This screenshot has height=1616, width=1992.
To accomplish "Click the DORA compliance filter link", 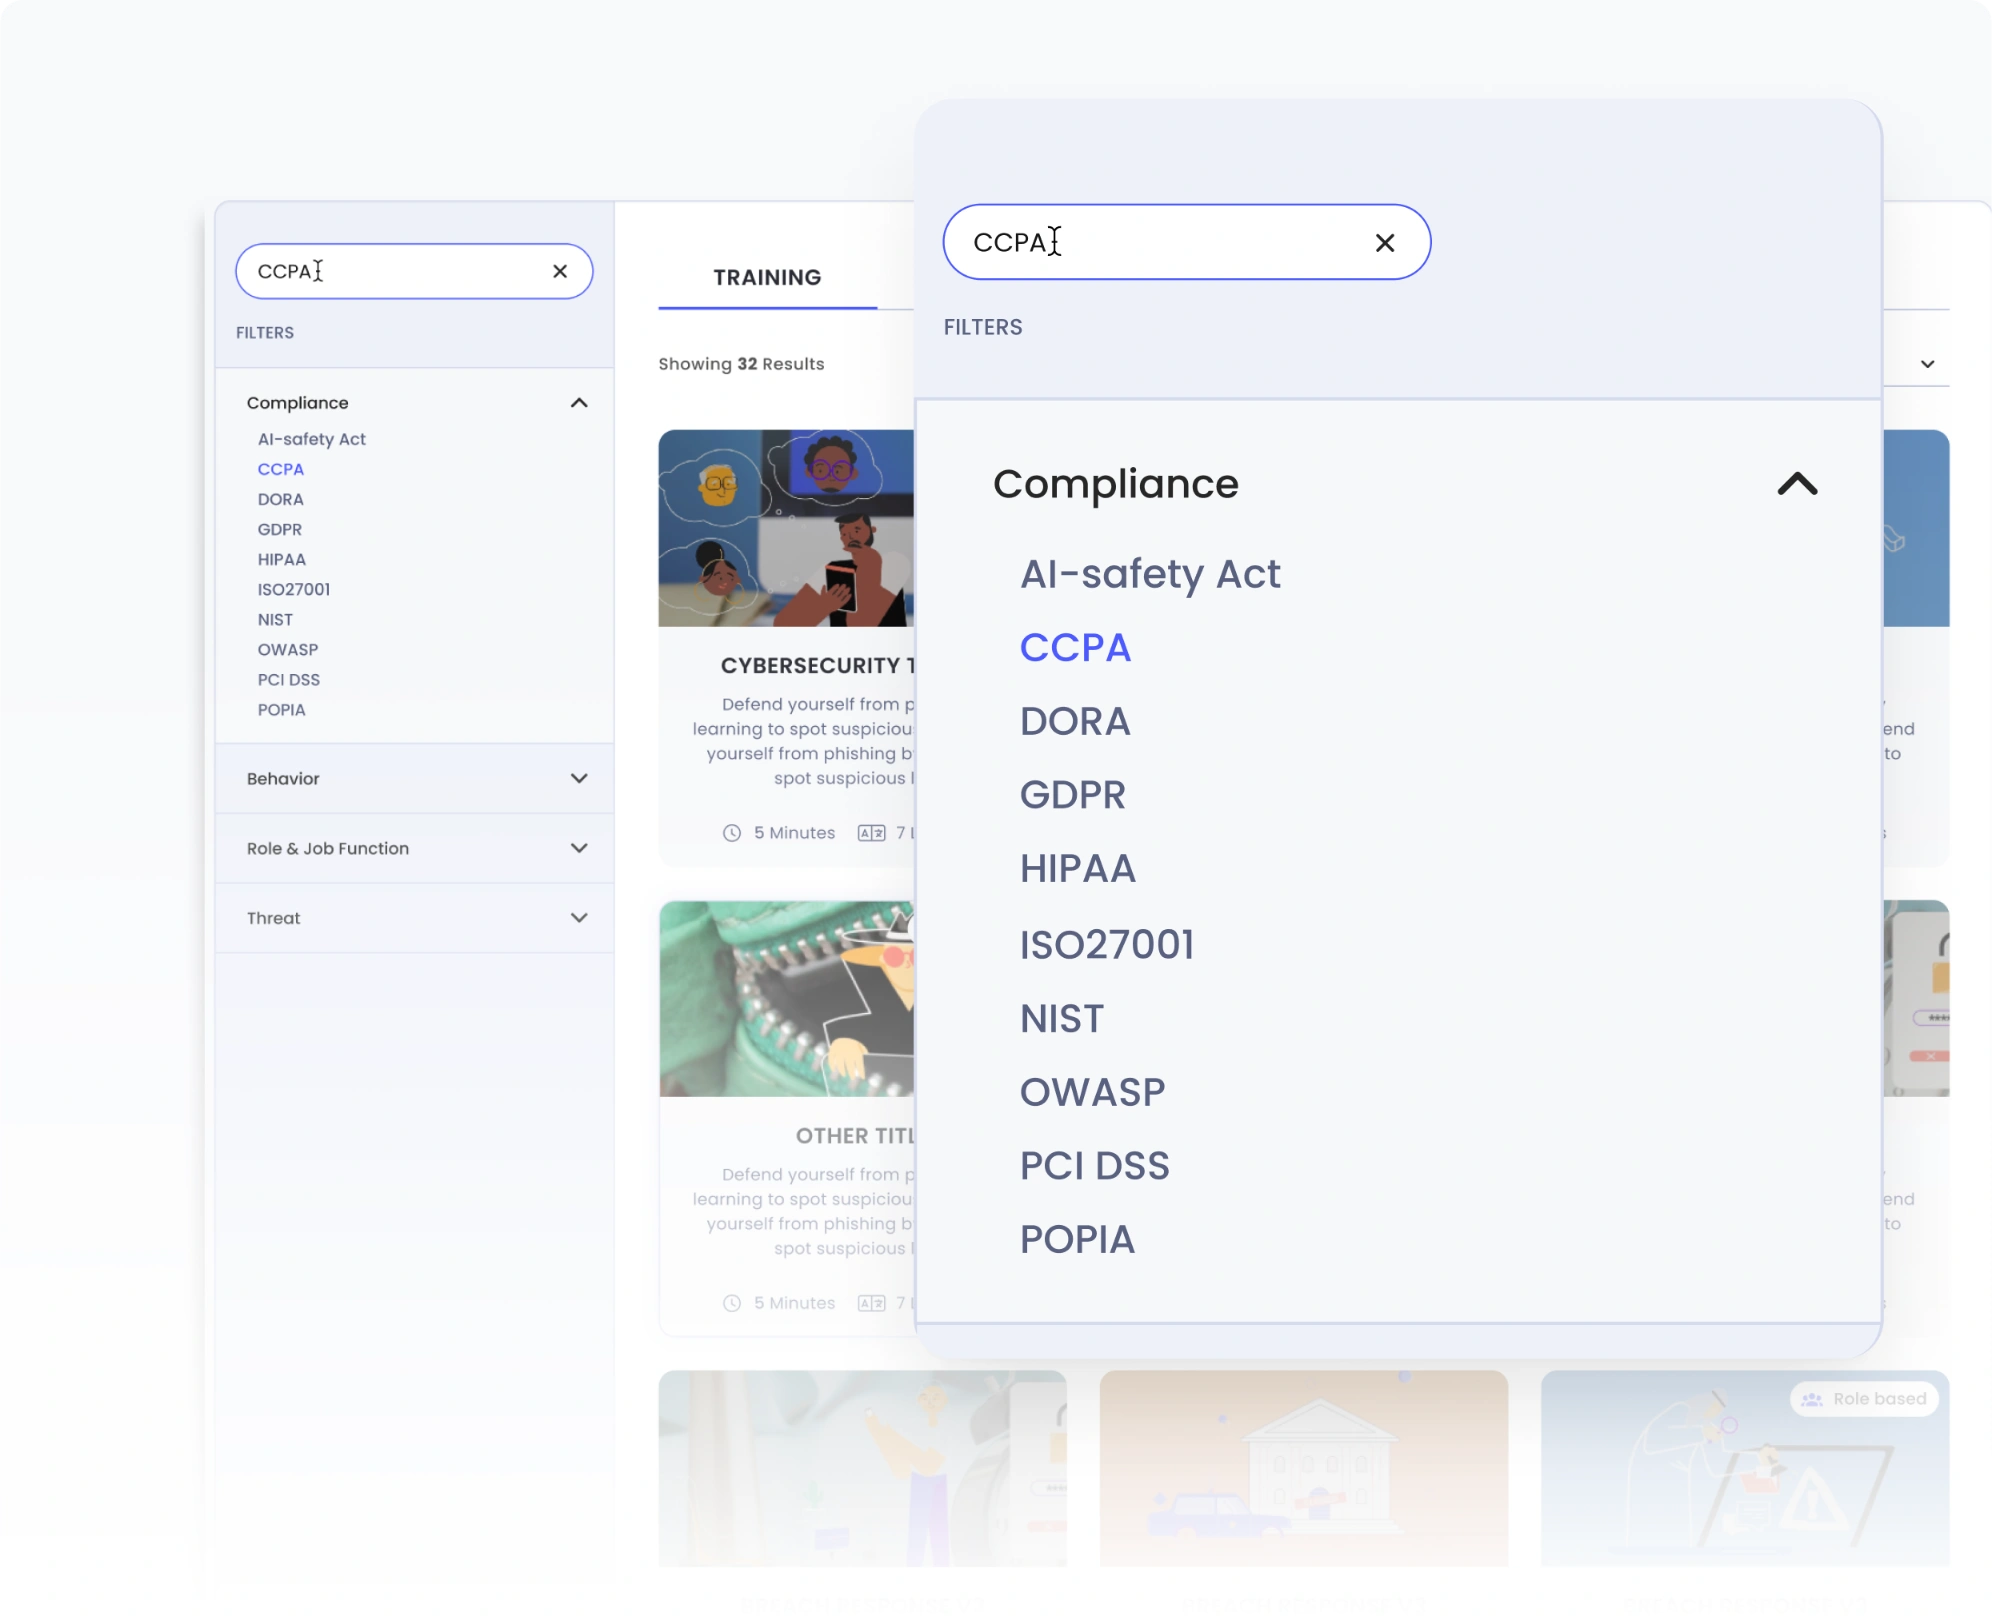I will [x=1075, y=721].
